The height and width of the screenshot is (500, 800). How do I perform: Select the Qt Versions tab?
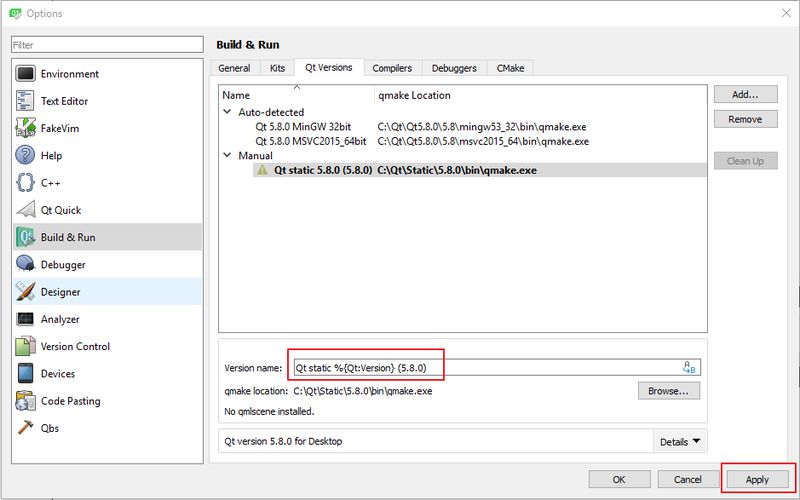coord(329,67)
